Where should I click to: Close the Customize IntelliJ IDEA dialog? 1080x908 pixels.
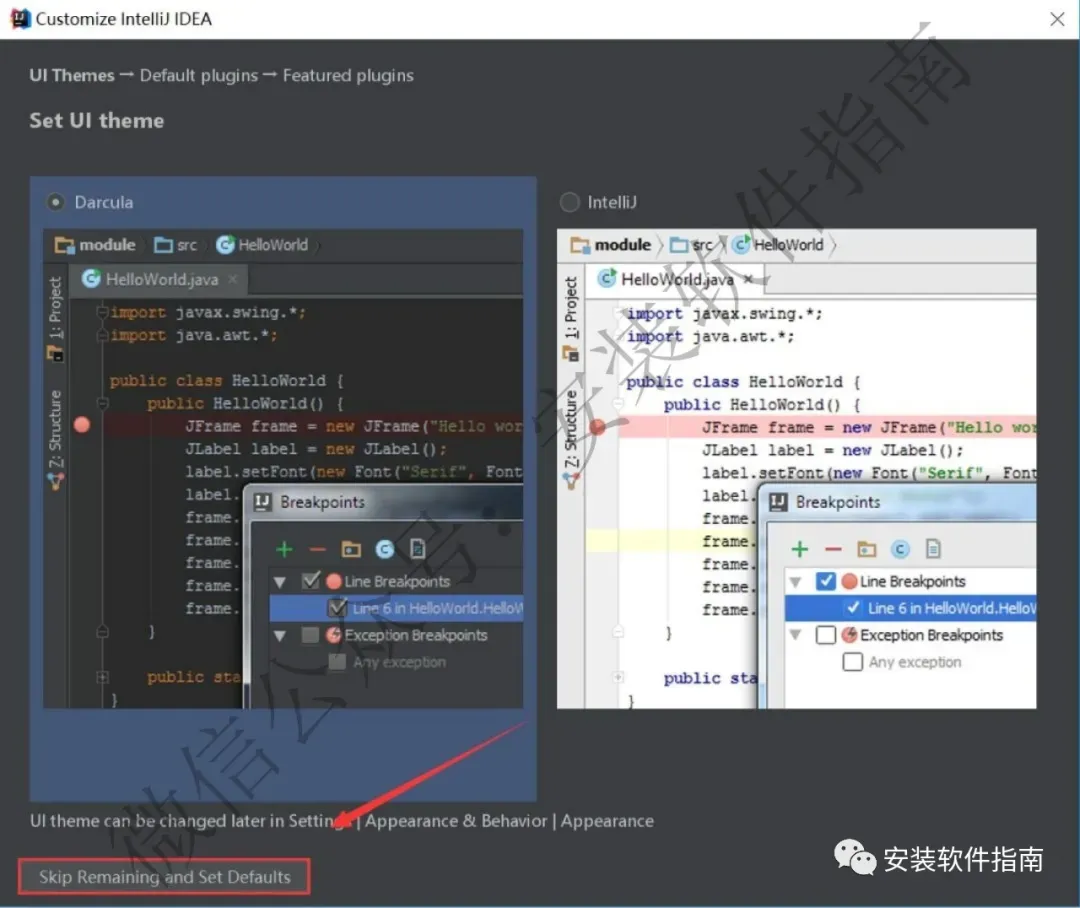[x=1057, y=19]
